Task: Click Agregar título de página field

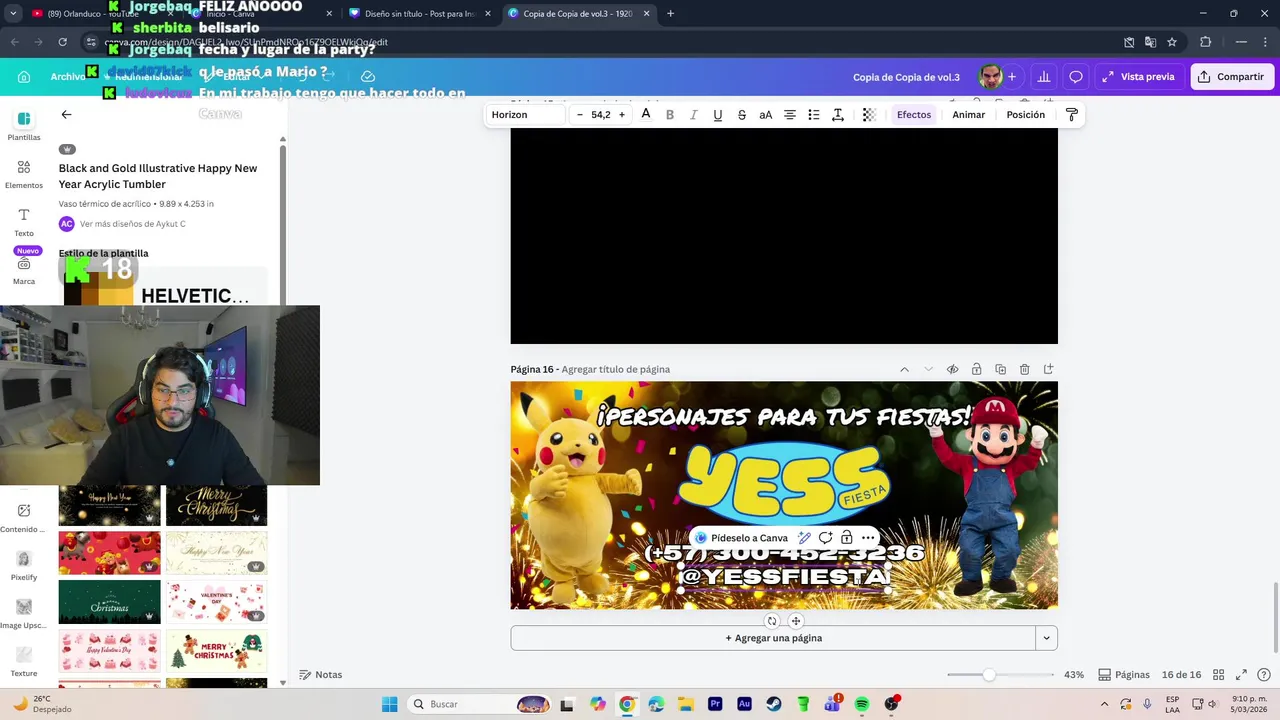Action: 616,369
